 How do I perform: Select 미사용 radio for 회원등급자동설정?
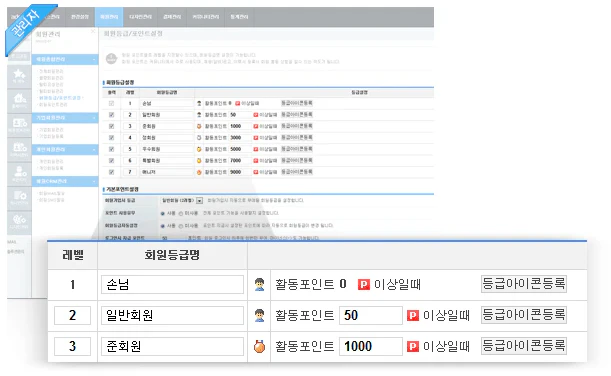(181, 226)
